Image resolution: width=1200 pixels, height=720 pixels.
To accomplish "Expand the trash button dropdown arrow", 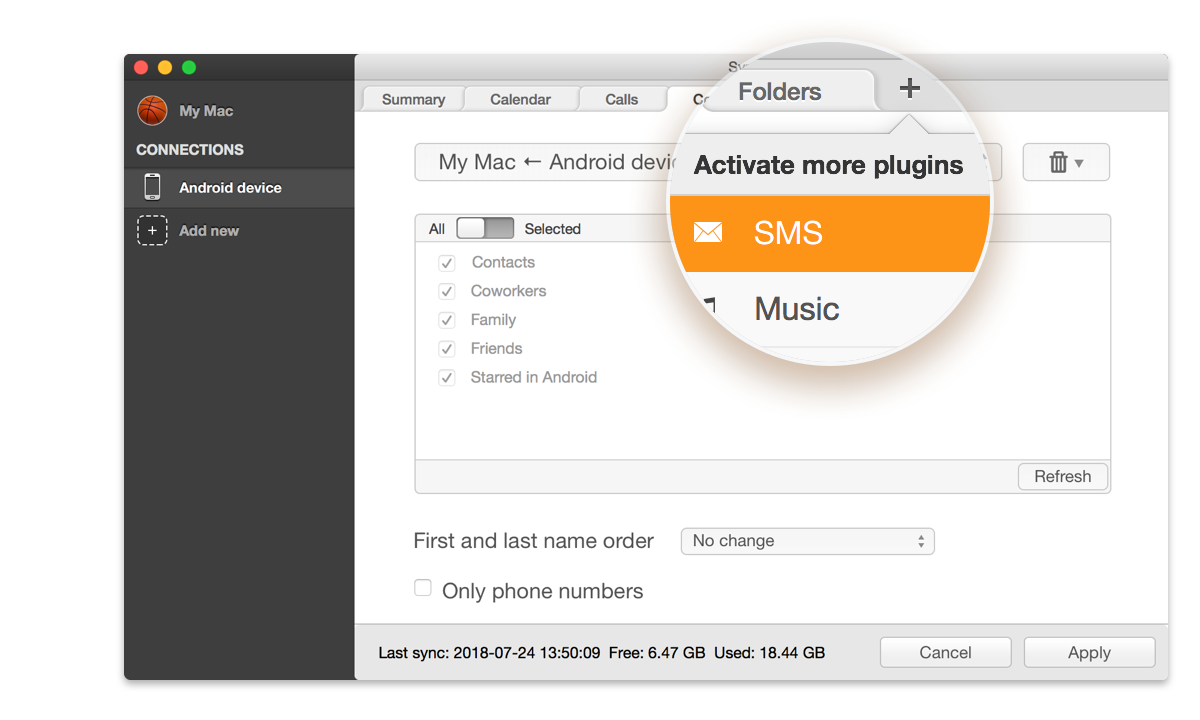I will click(1079, 163).
